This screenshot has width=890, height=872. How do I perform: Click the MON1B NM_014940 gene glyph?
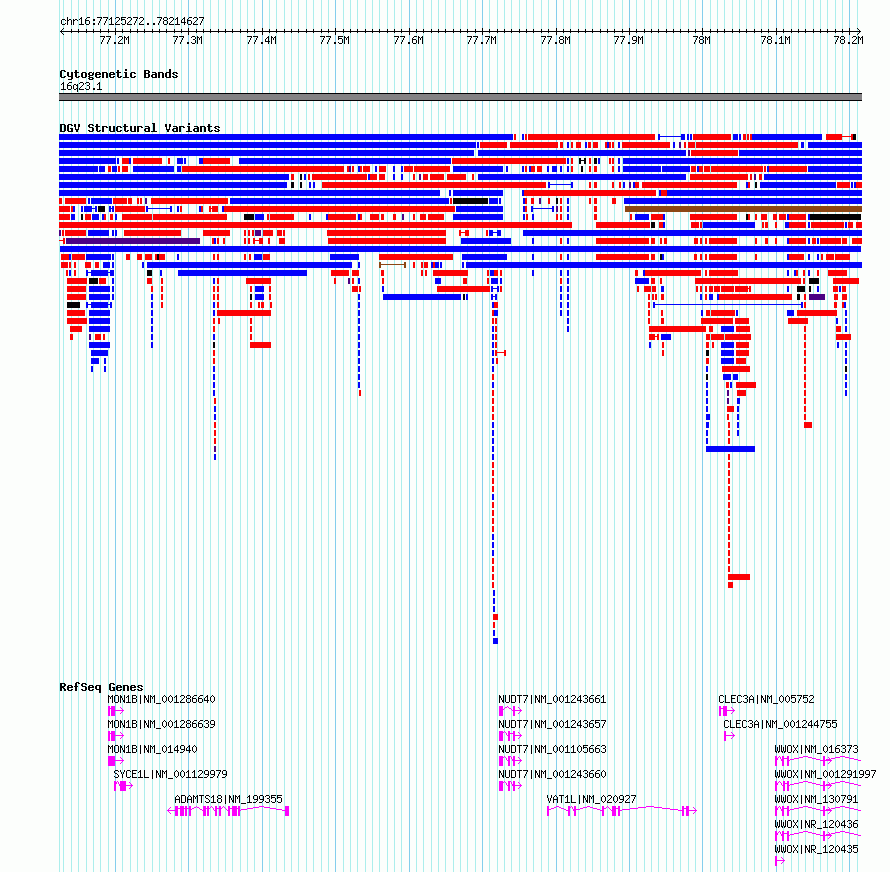tap(116, 761)
